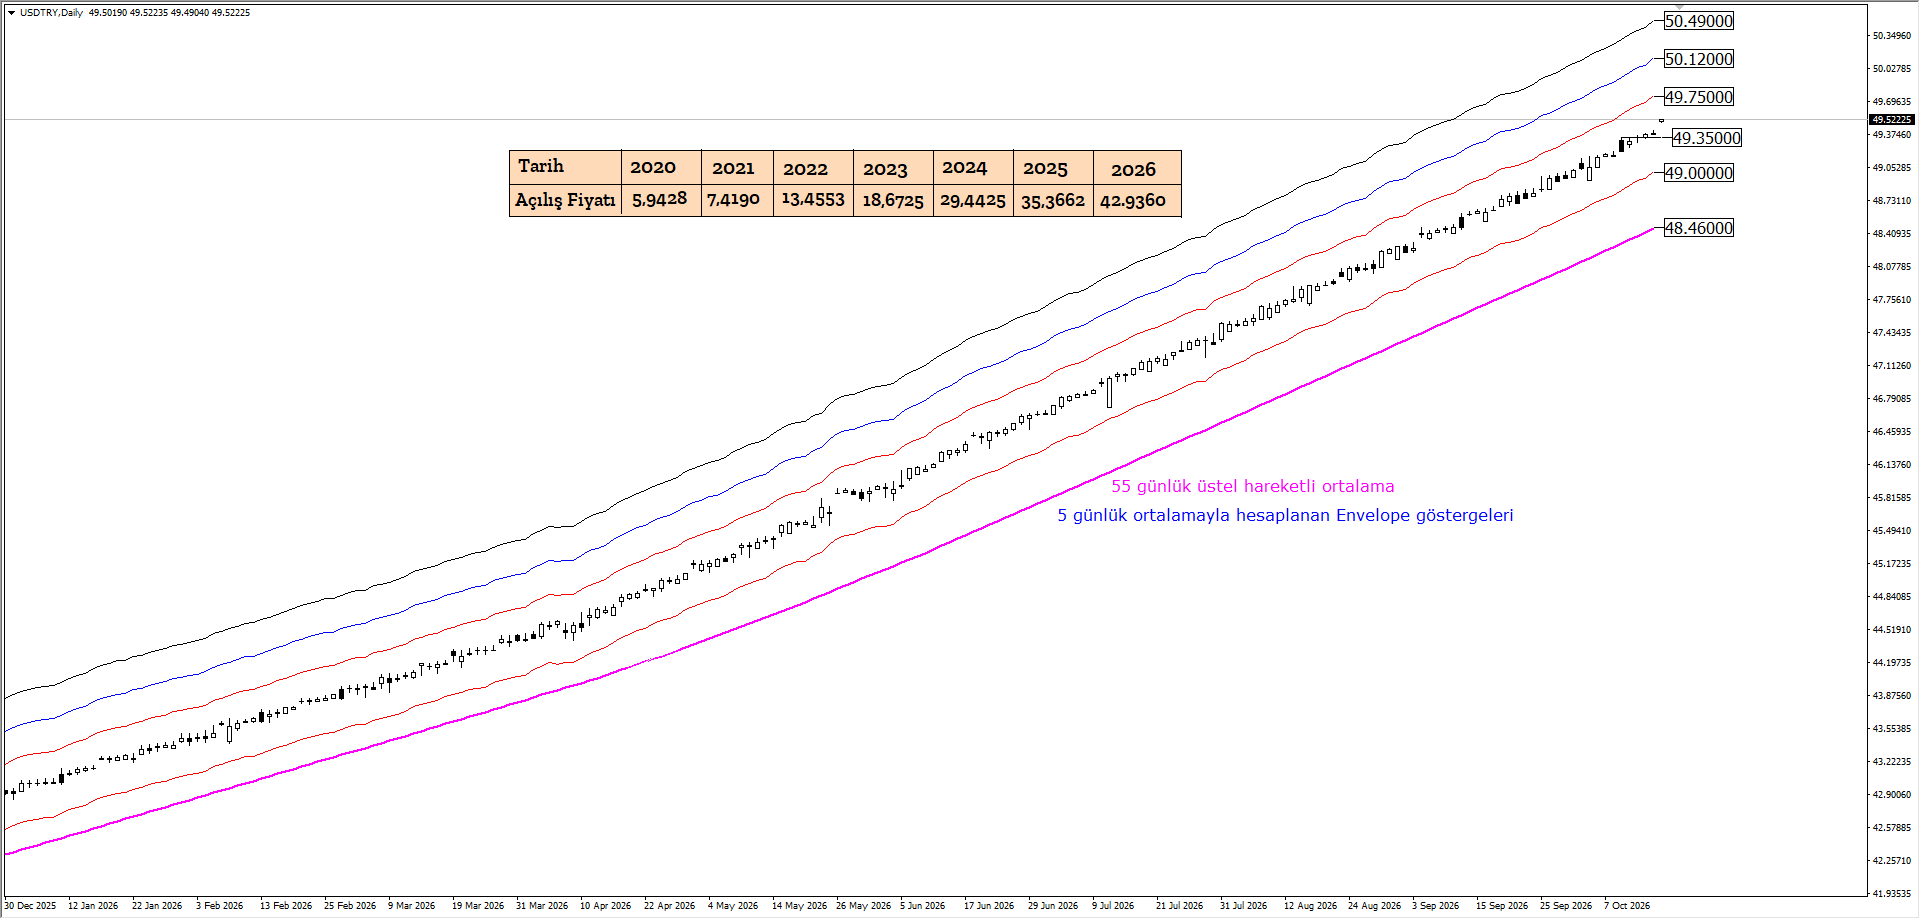Image resolution: width=1920 pixels, height=919 pixels.
Task: Click the 41.93535 level on price scale
Action: pos(1891,894)
